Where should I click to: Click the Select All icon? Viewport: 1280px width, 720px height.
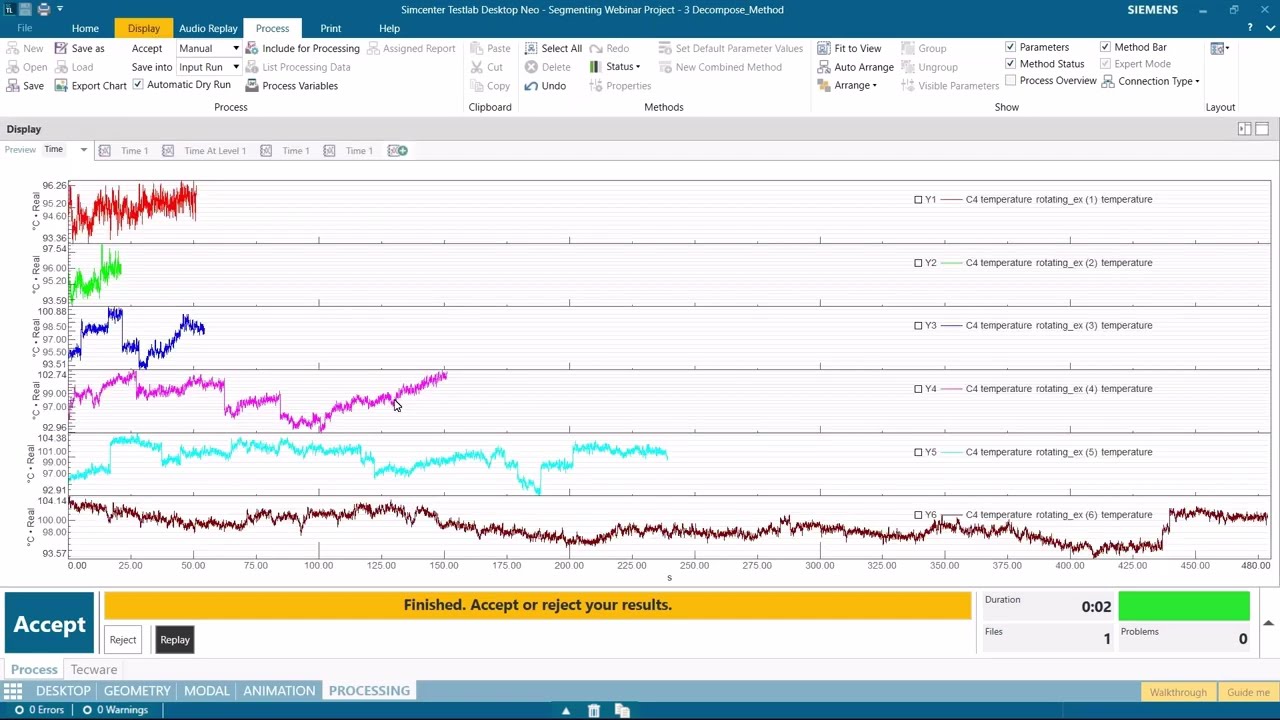click(x=531, y=48)
